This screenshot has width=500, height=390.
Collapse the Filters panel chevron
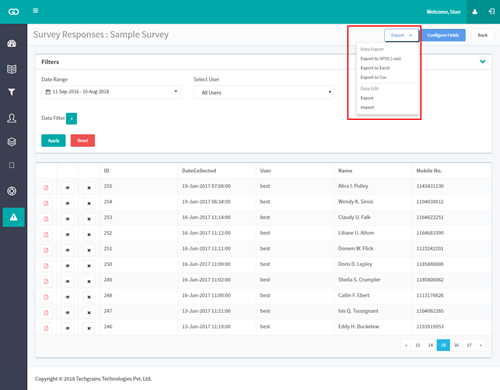tap(482, 62)
